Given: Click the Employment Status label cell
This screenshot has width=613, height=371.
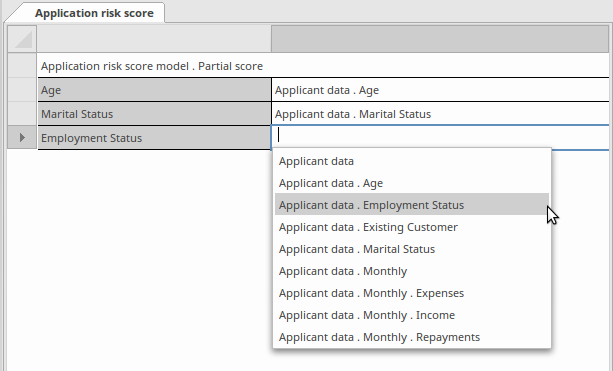Looking at the screenshot, I should [x=154, y=138].
